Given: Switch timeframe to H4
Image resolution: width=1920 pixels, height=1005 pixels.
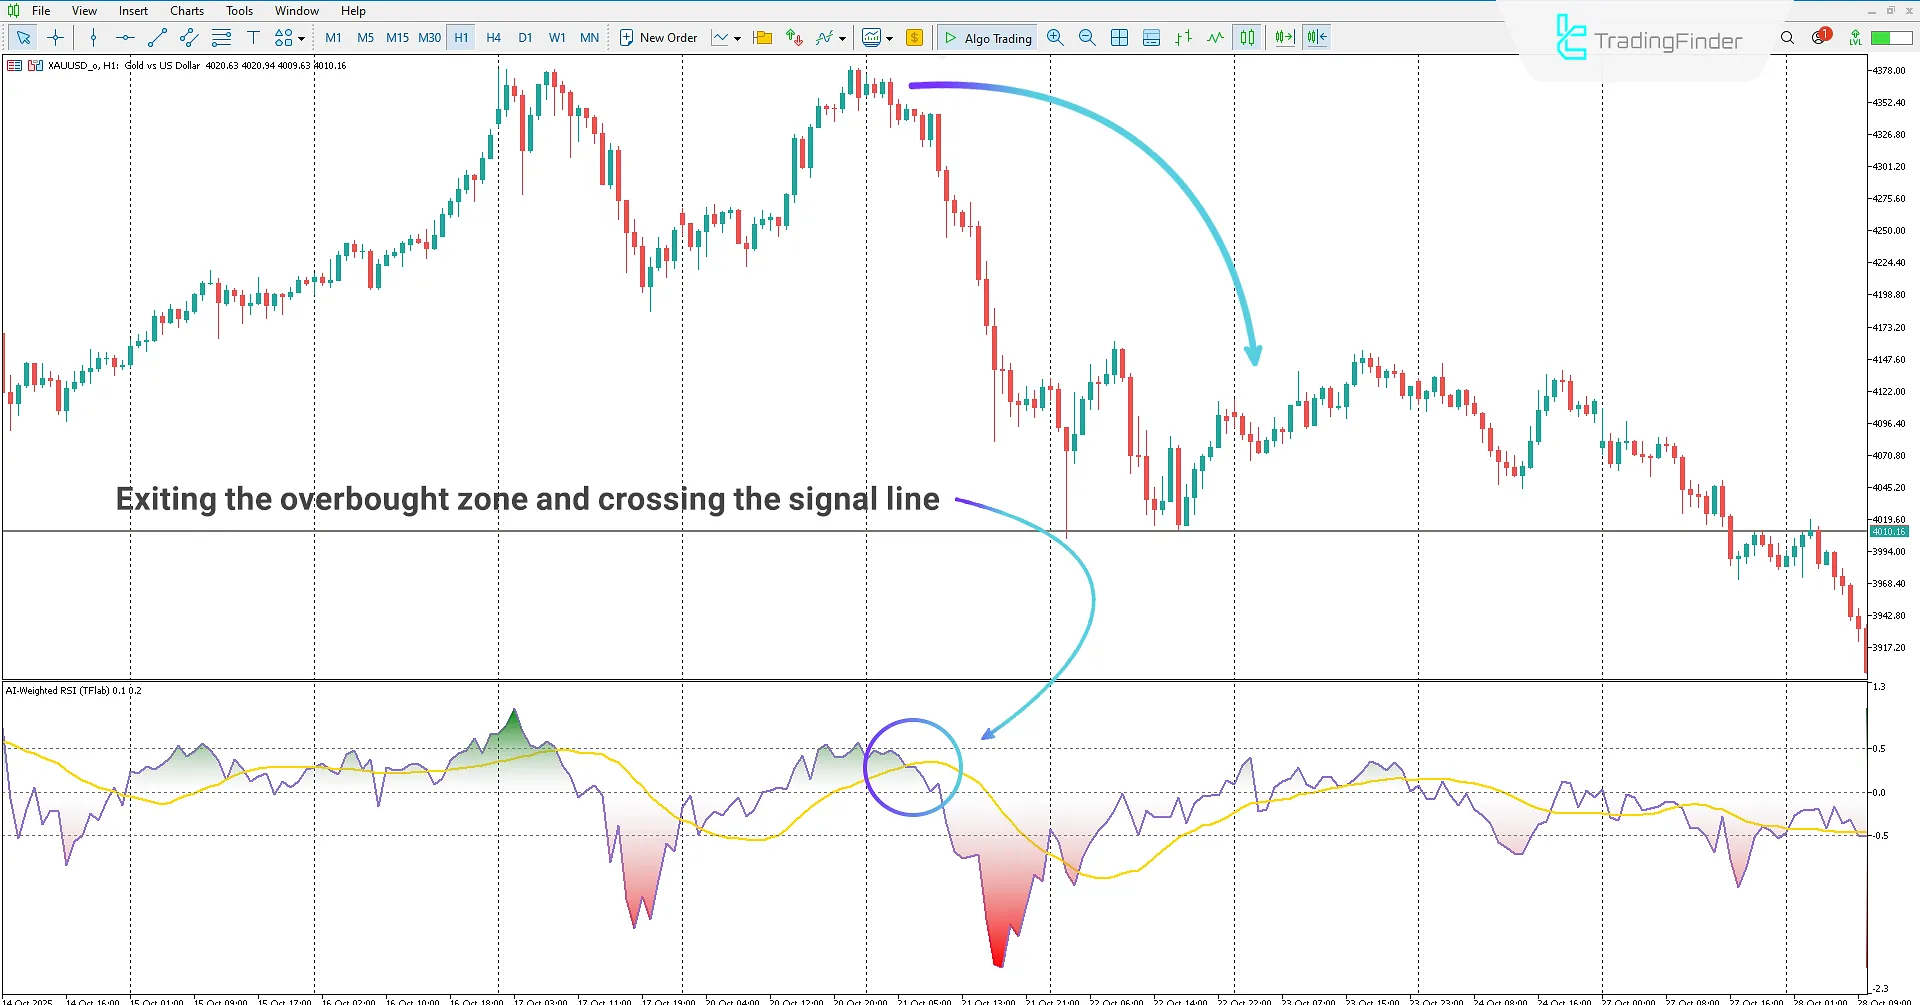Looking at the screenshot, I should 493,37.
